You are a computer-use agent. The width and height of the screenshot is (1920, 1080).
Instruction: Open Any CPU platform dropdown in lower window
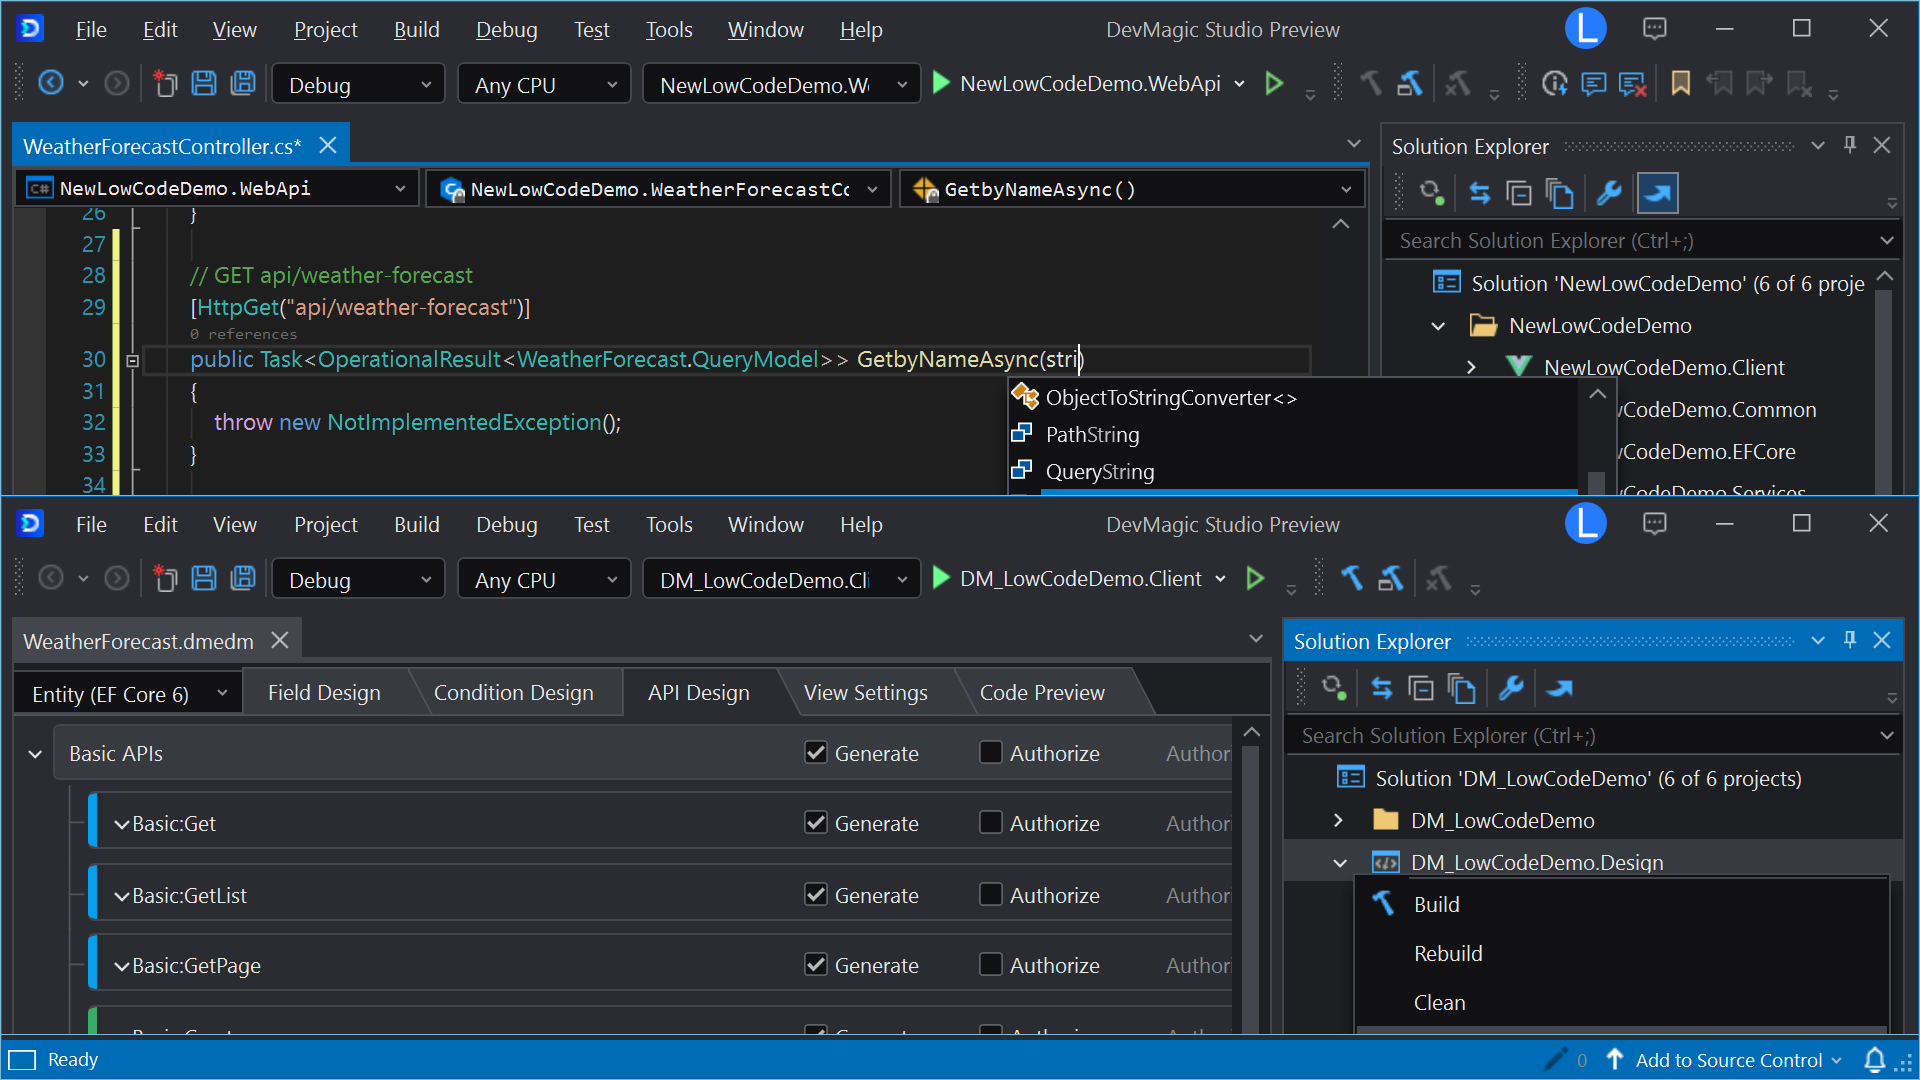pos(544,580)
